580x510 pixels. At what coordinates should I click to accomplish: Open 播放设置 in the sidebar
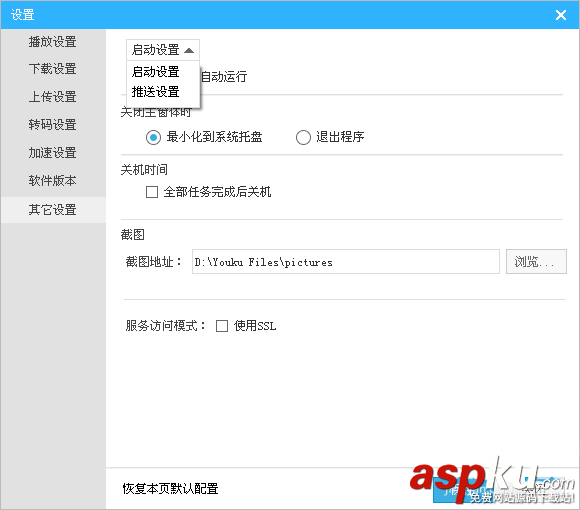click(53, 41)
